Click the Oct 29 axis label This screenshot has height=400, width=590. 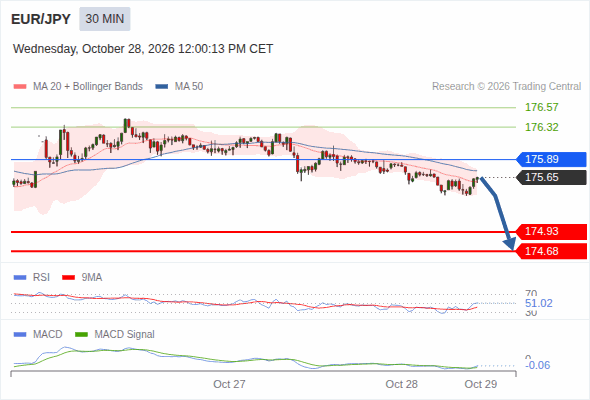click(481, 384)
